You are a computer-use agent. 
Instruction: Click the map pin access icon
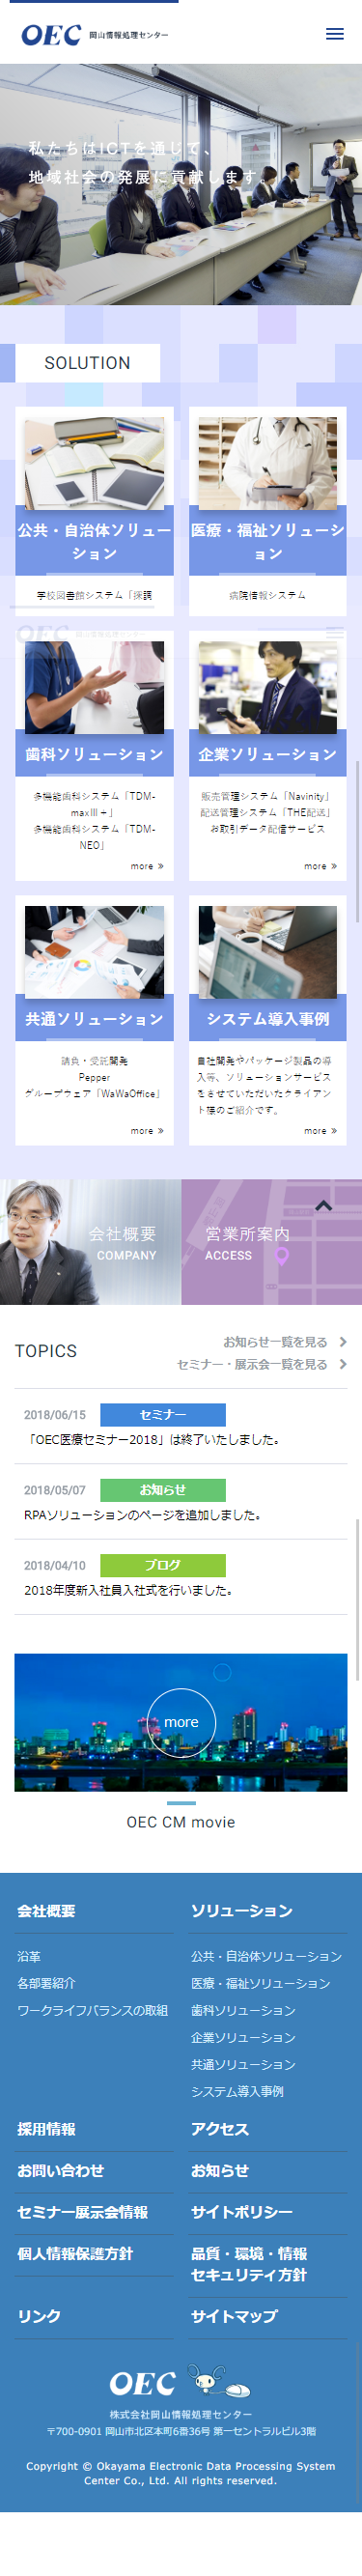282,1256
